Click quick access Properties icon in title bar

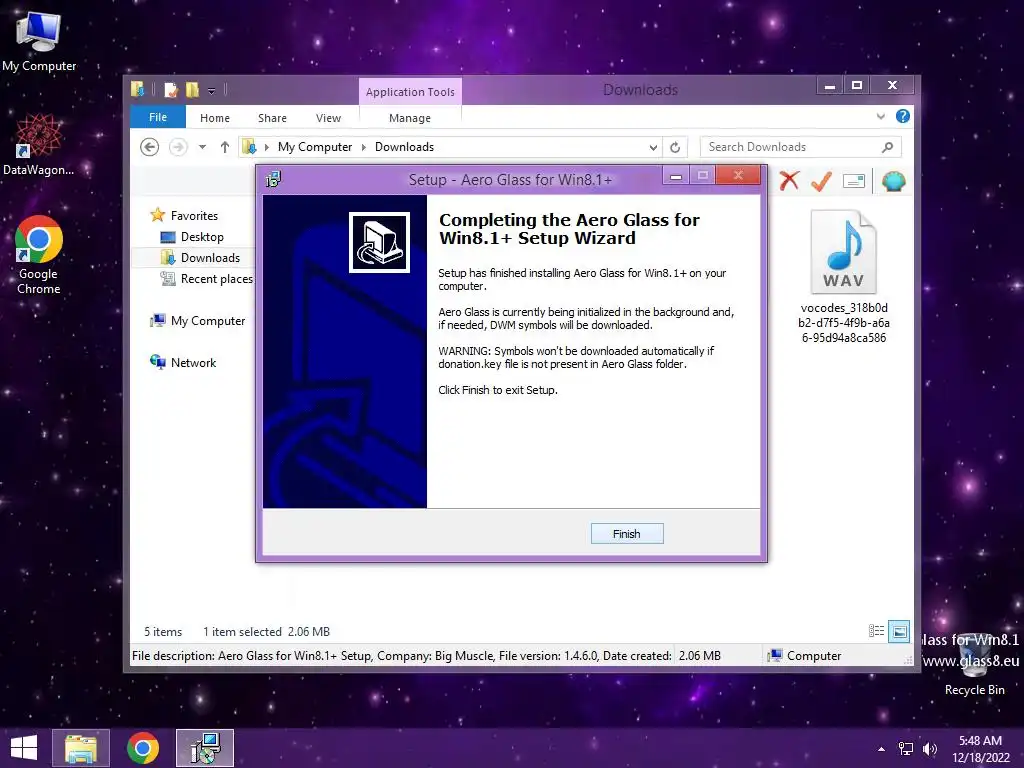[x=171, y=89]
